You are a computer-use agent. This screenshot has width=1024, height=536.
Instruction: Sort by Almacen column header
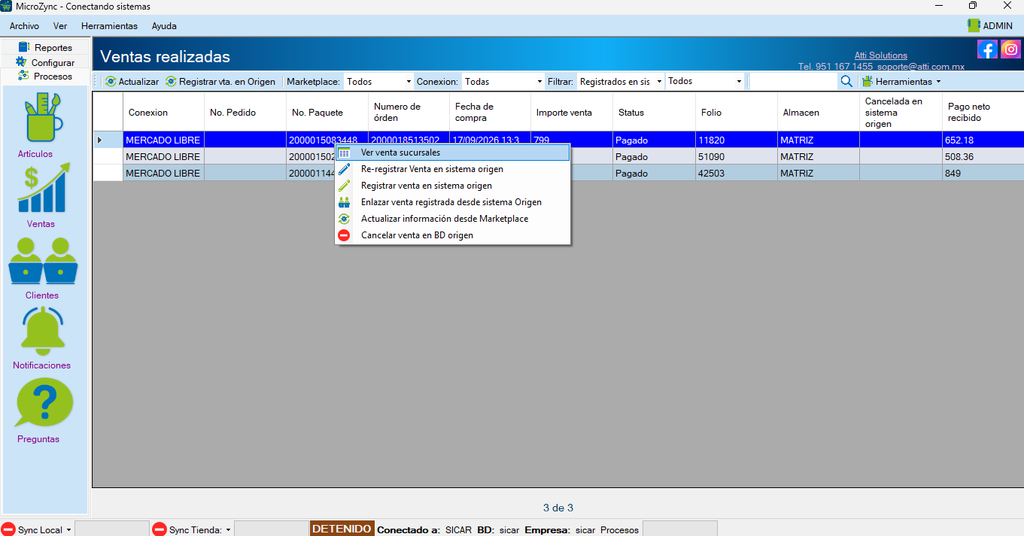[x=818, y=112]
